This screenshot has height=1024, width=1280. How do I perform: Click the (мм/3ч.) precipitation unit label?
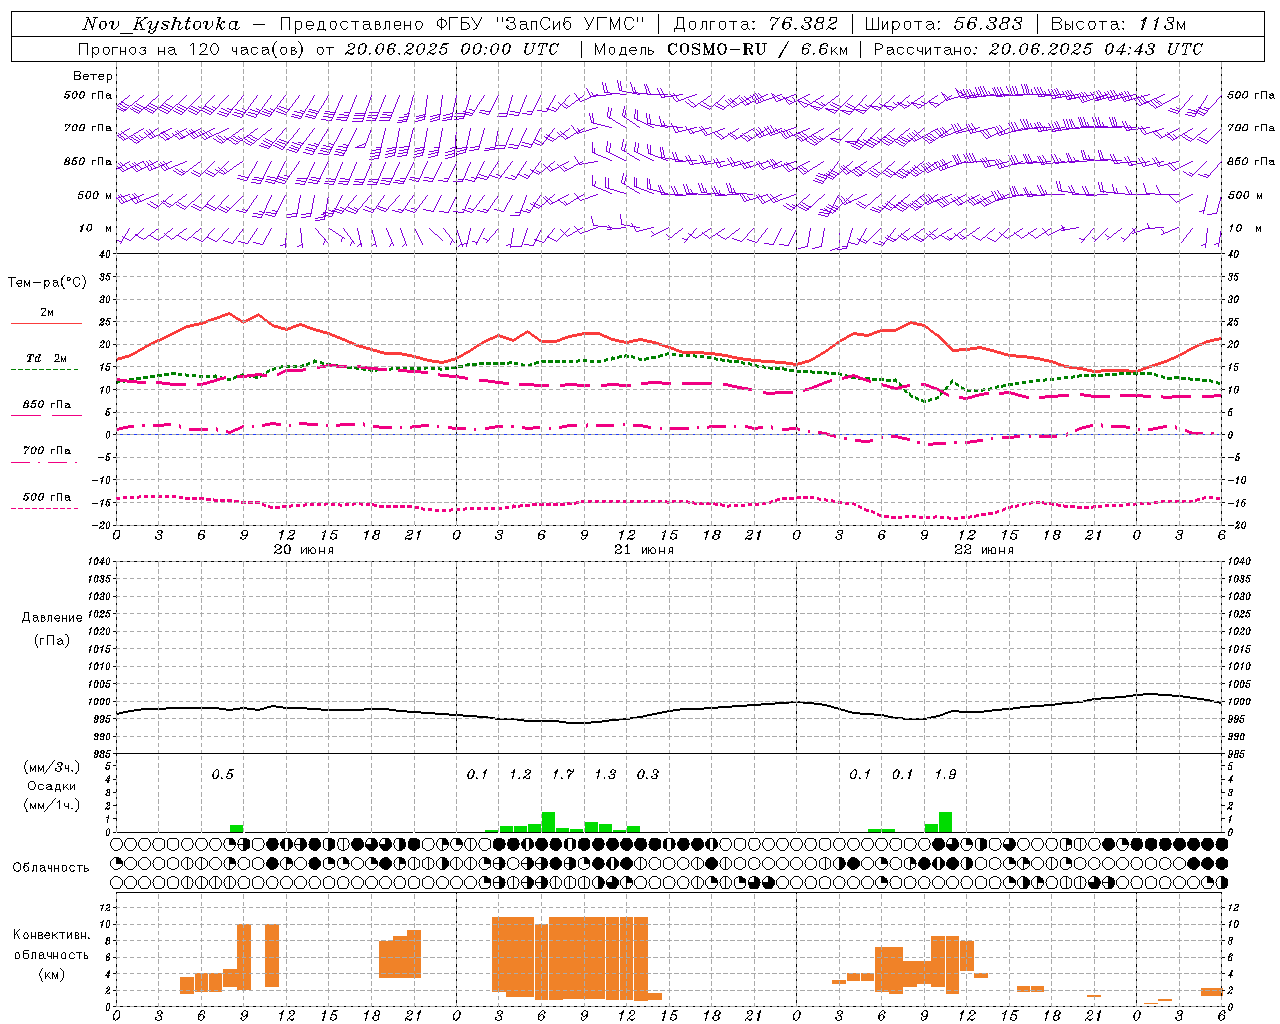click(51, 767)
